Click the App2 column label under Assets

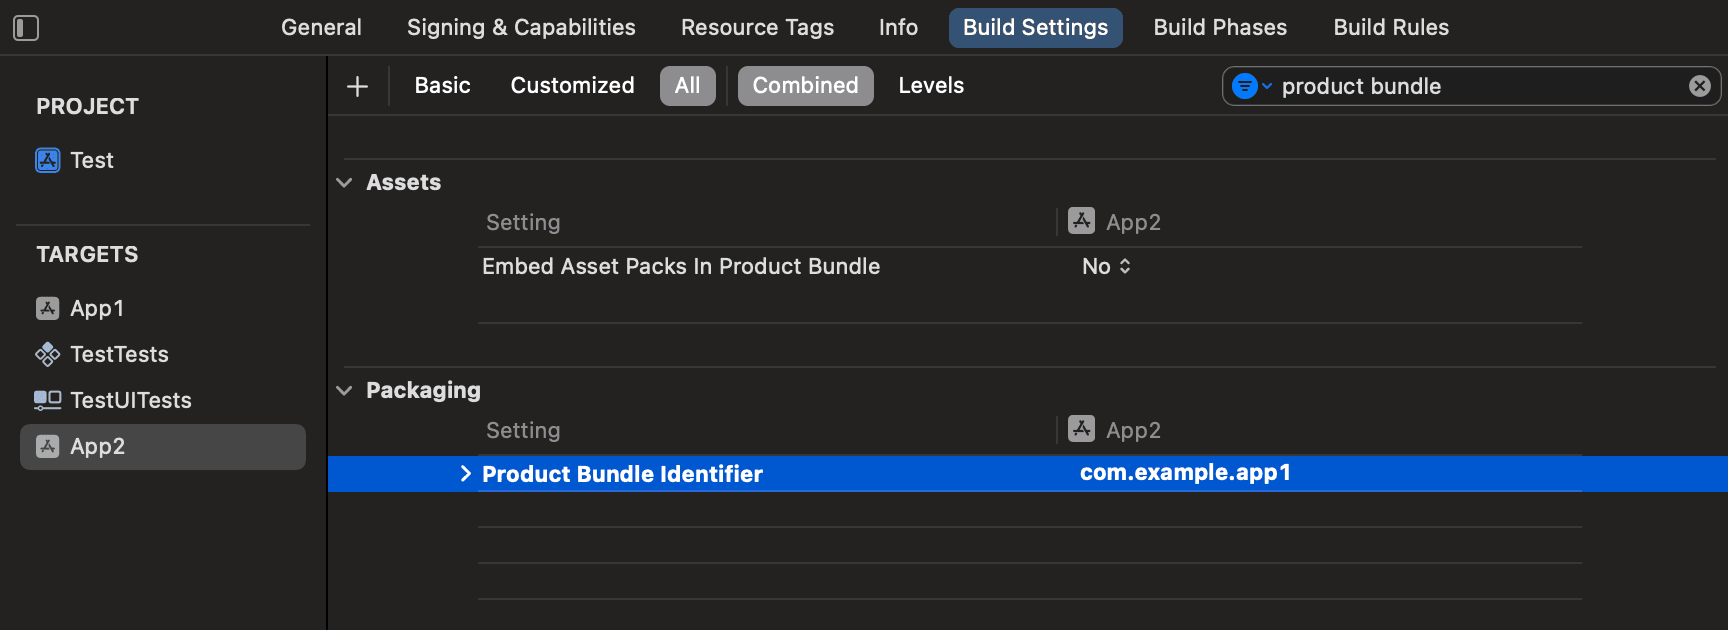tap(1133, 222)
